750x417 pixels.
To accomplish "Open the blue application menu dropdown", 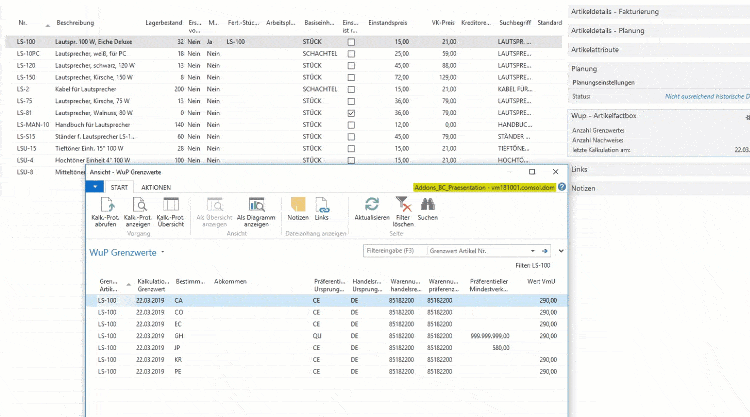I will [x=95, y=187].
